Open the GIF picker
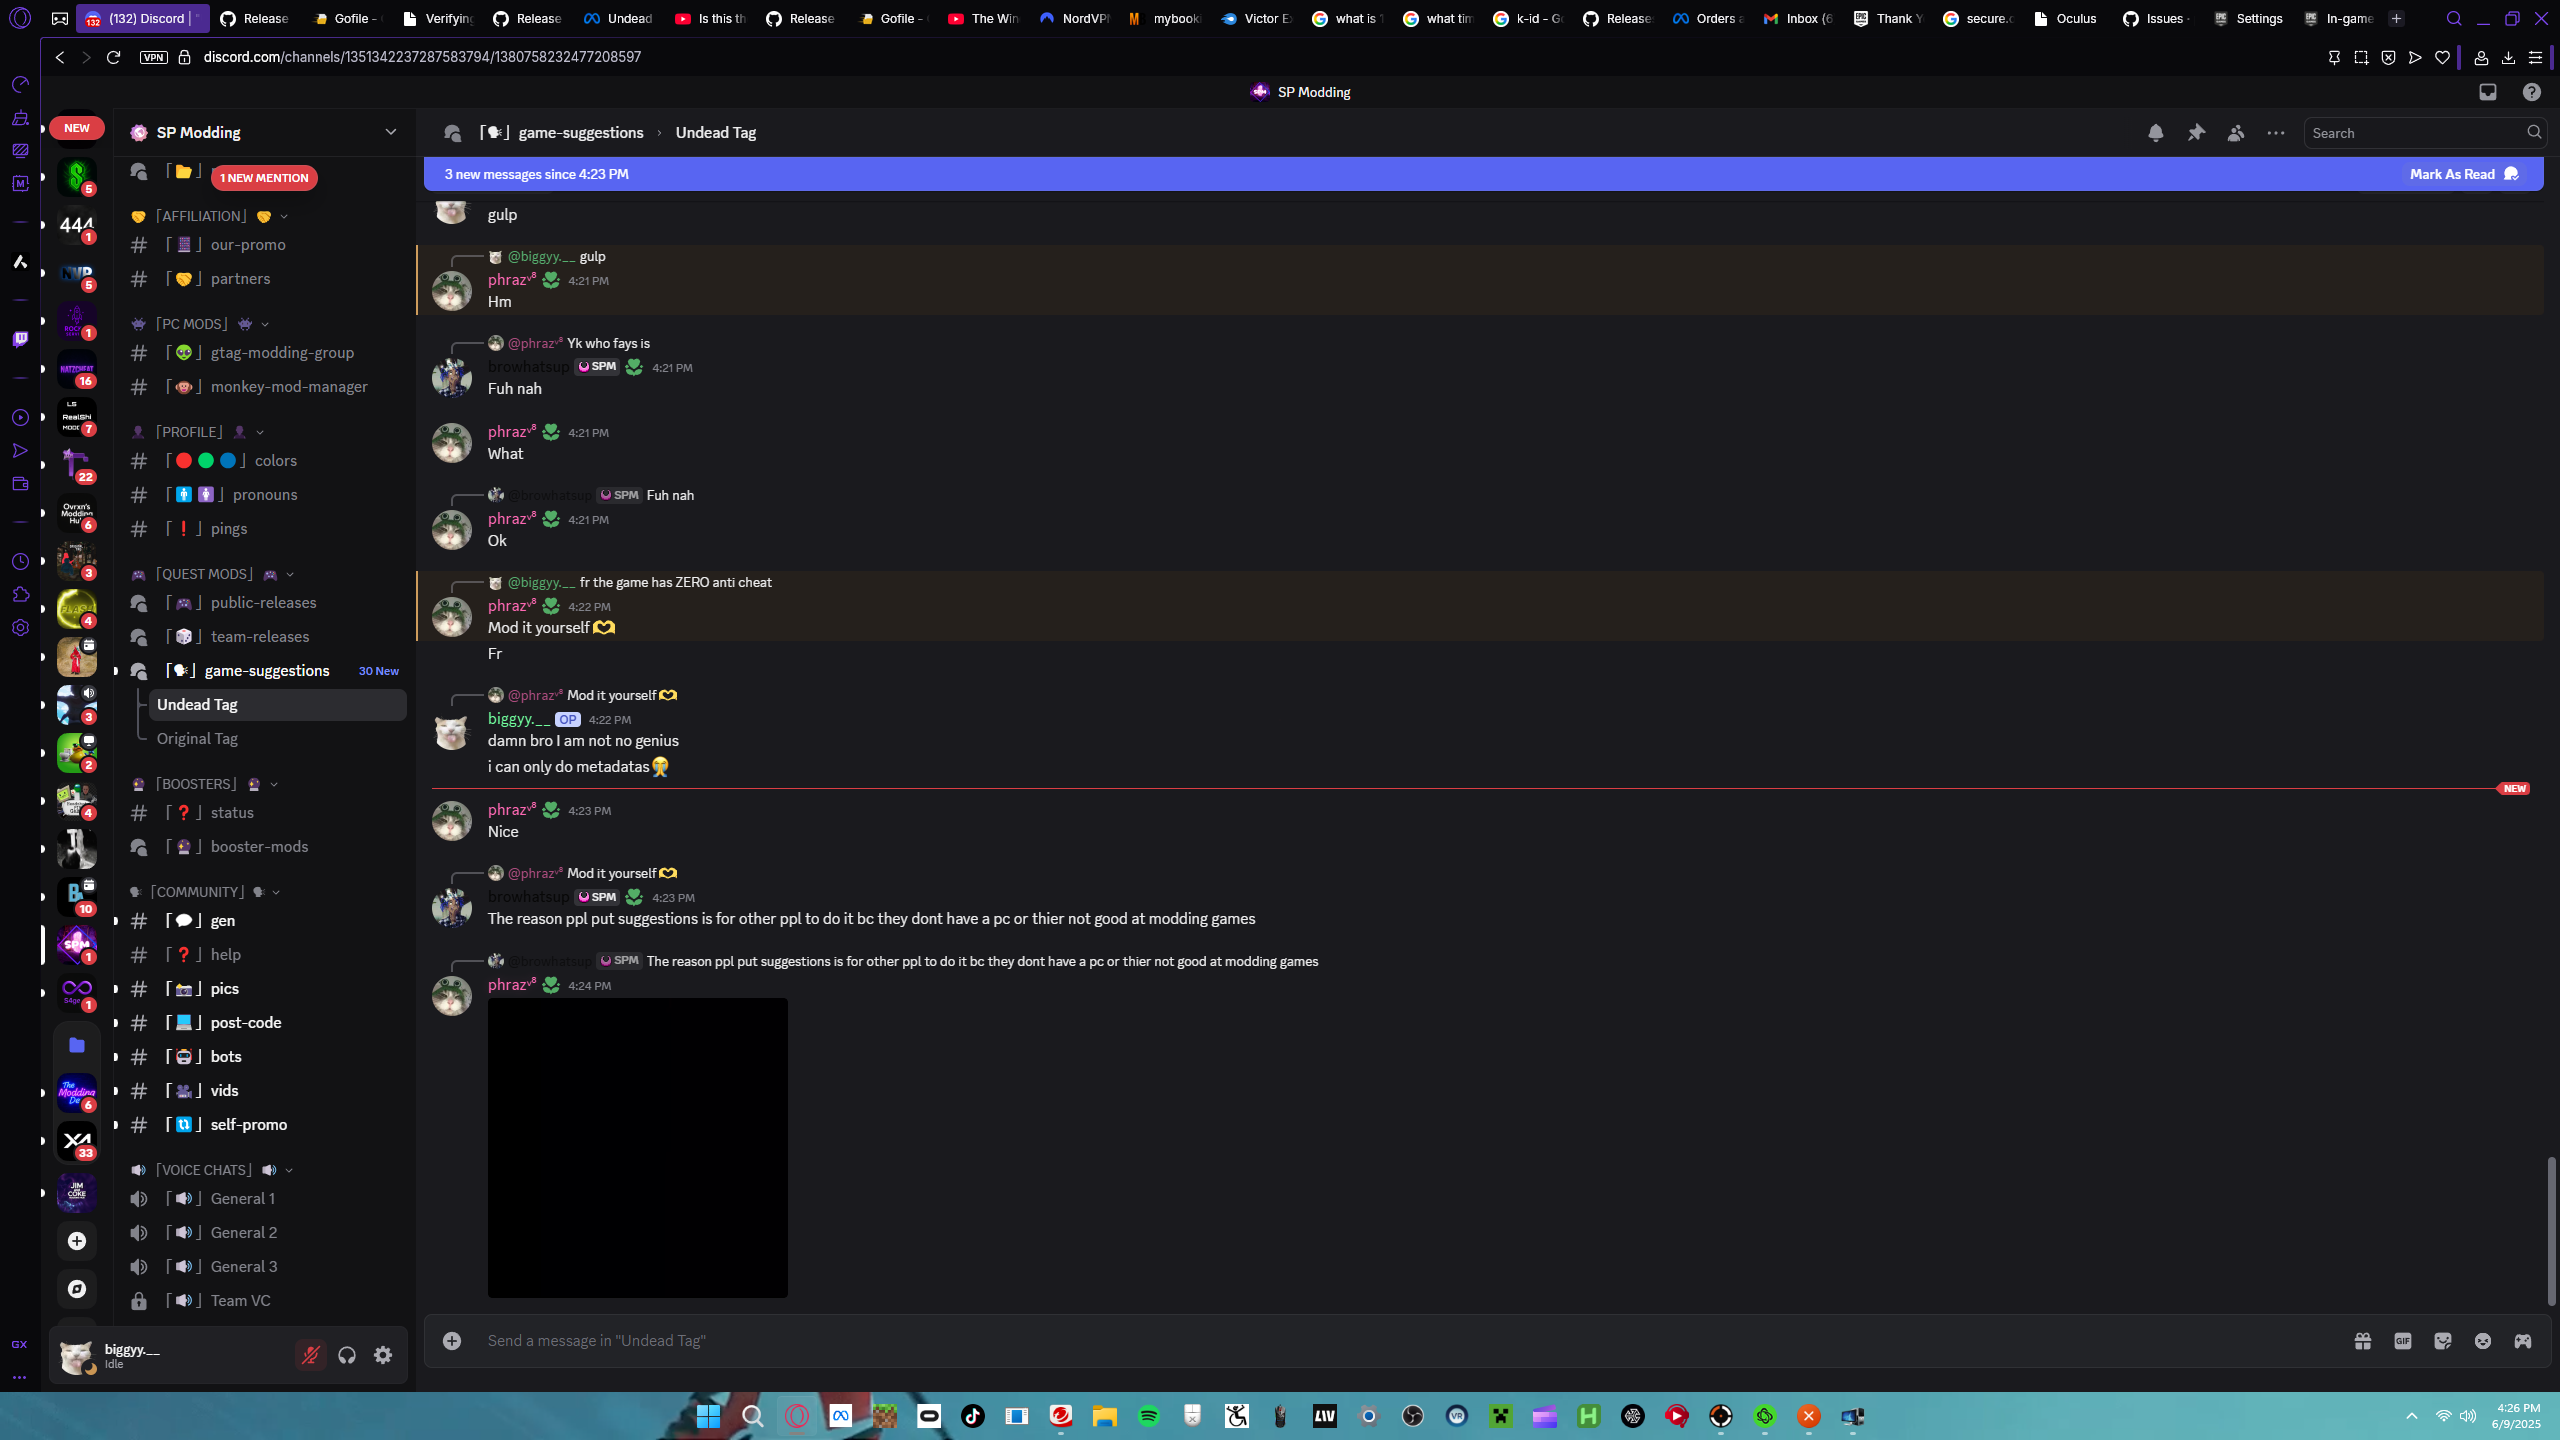The image size is (2560, 1440). click(2402, 1341)
